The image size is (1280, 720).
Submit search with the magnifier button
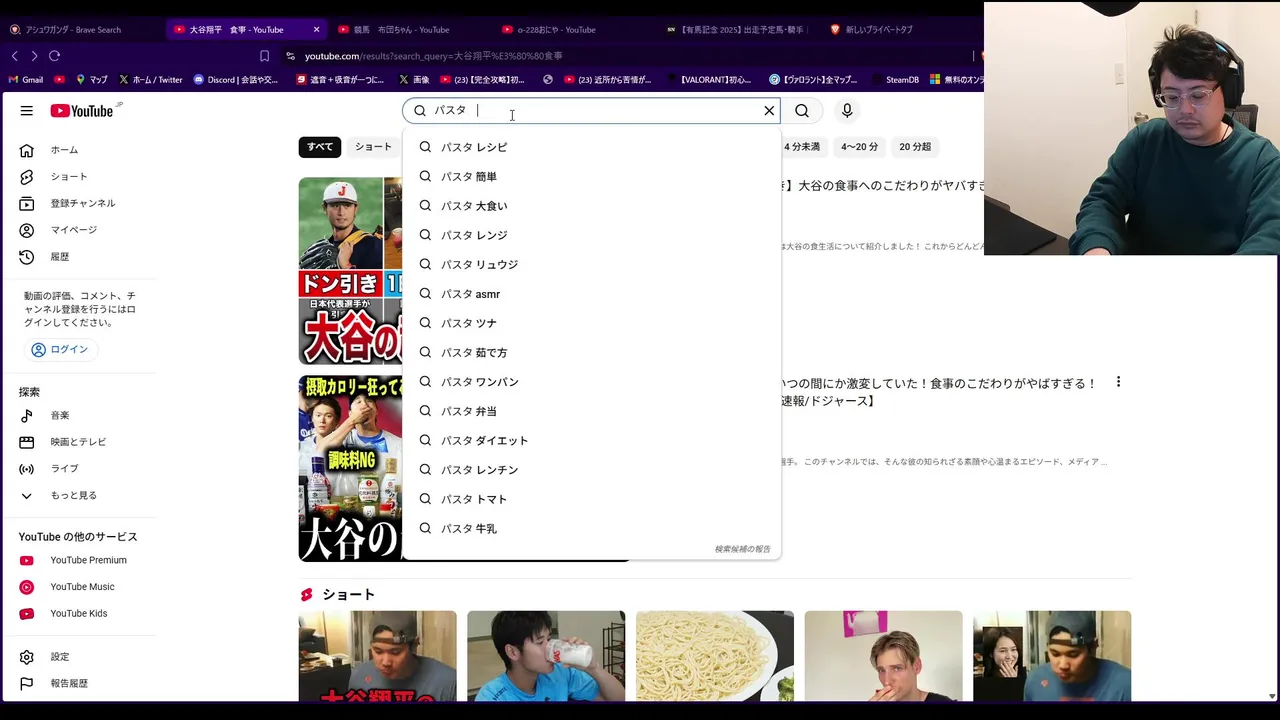(x=802, y=111)
